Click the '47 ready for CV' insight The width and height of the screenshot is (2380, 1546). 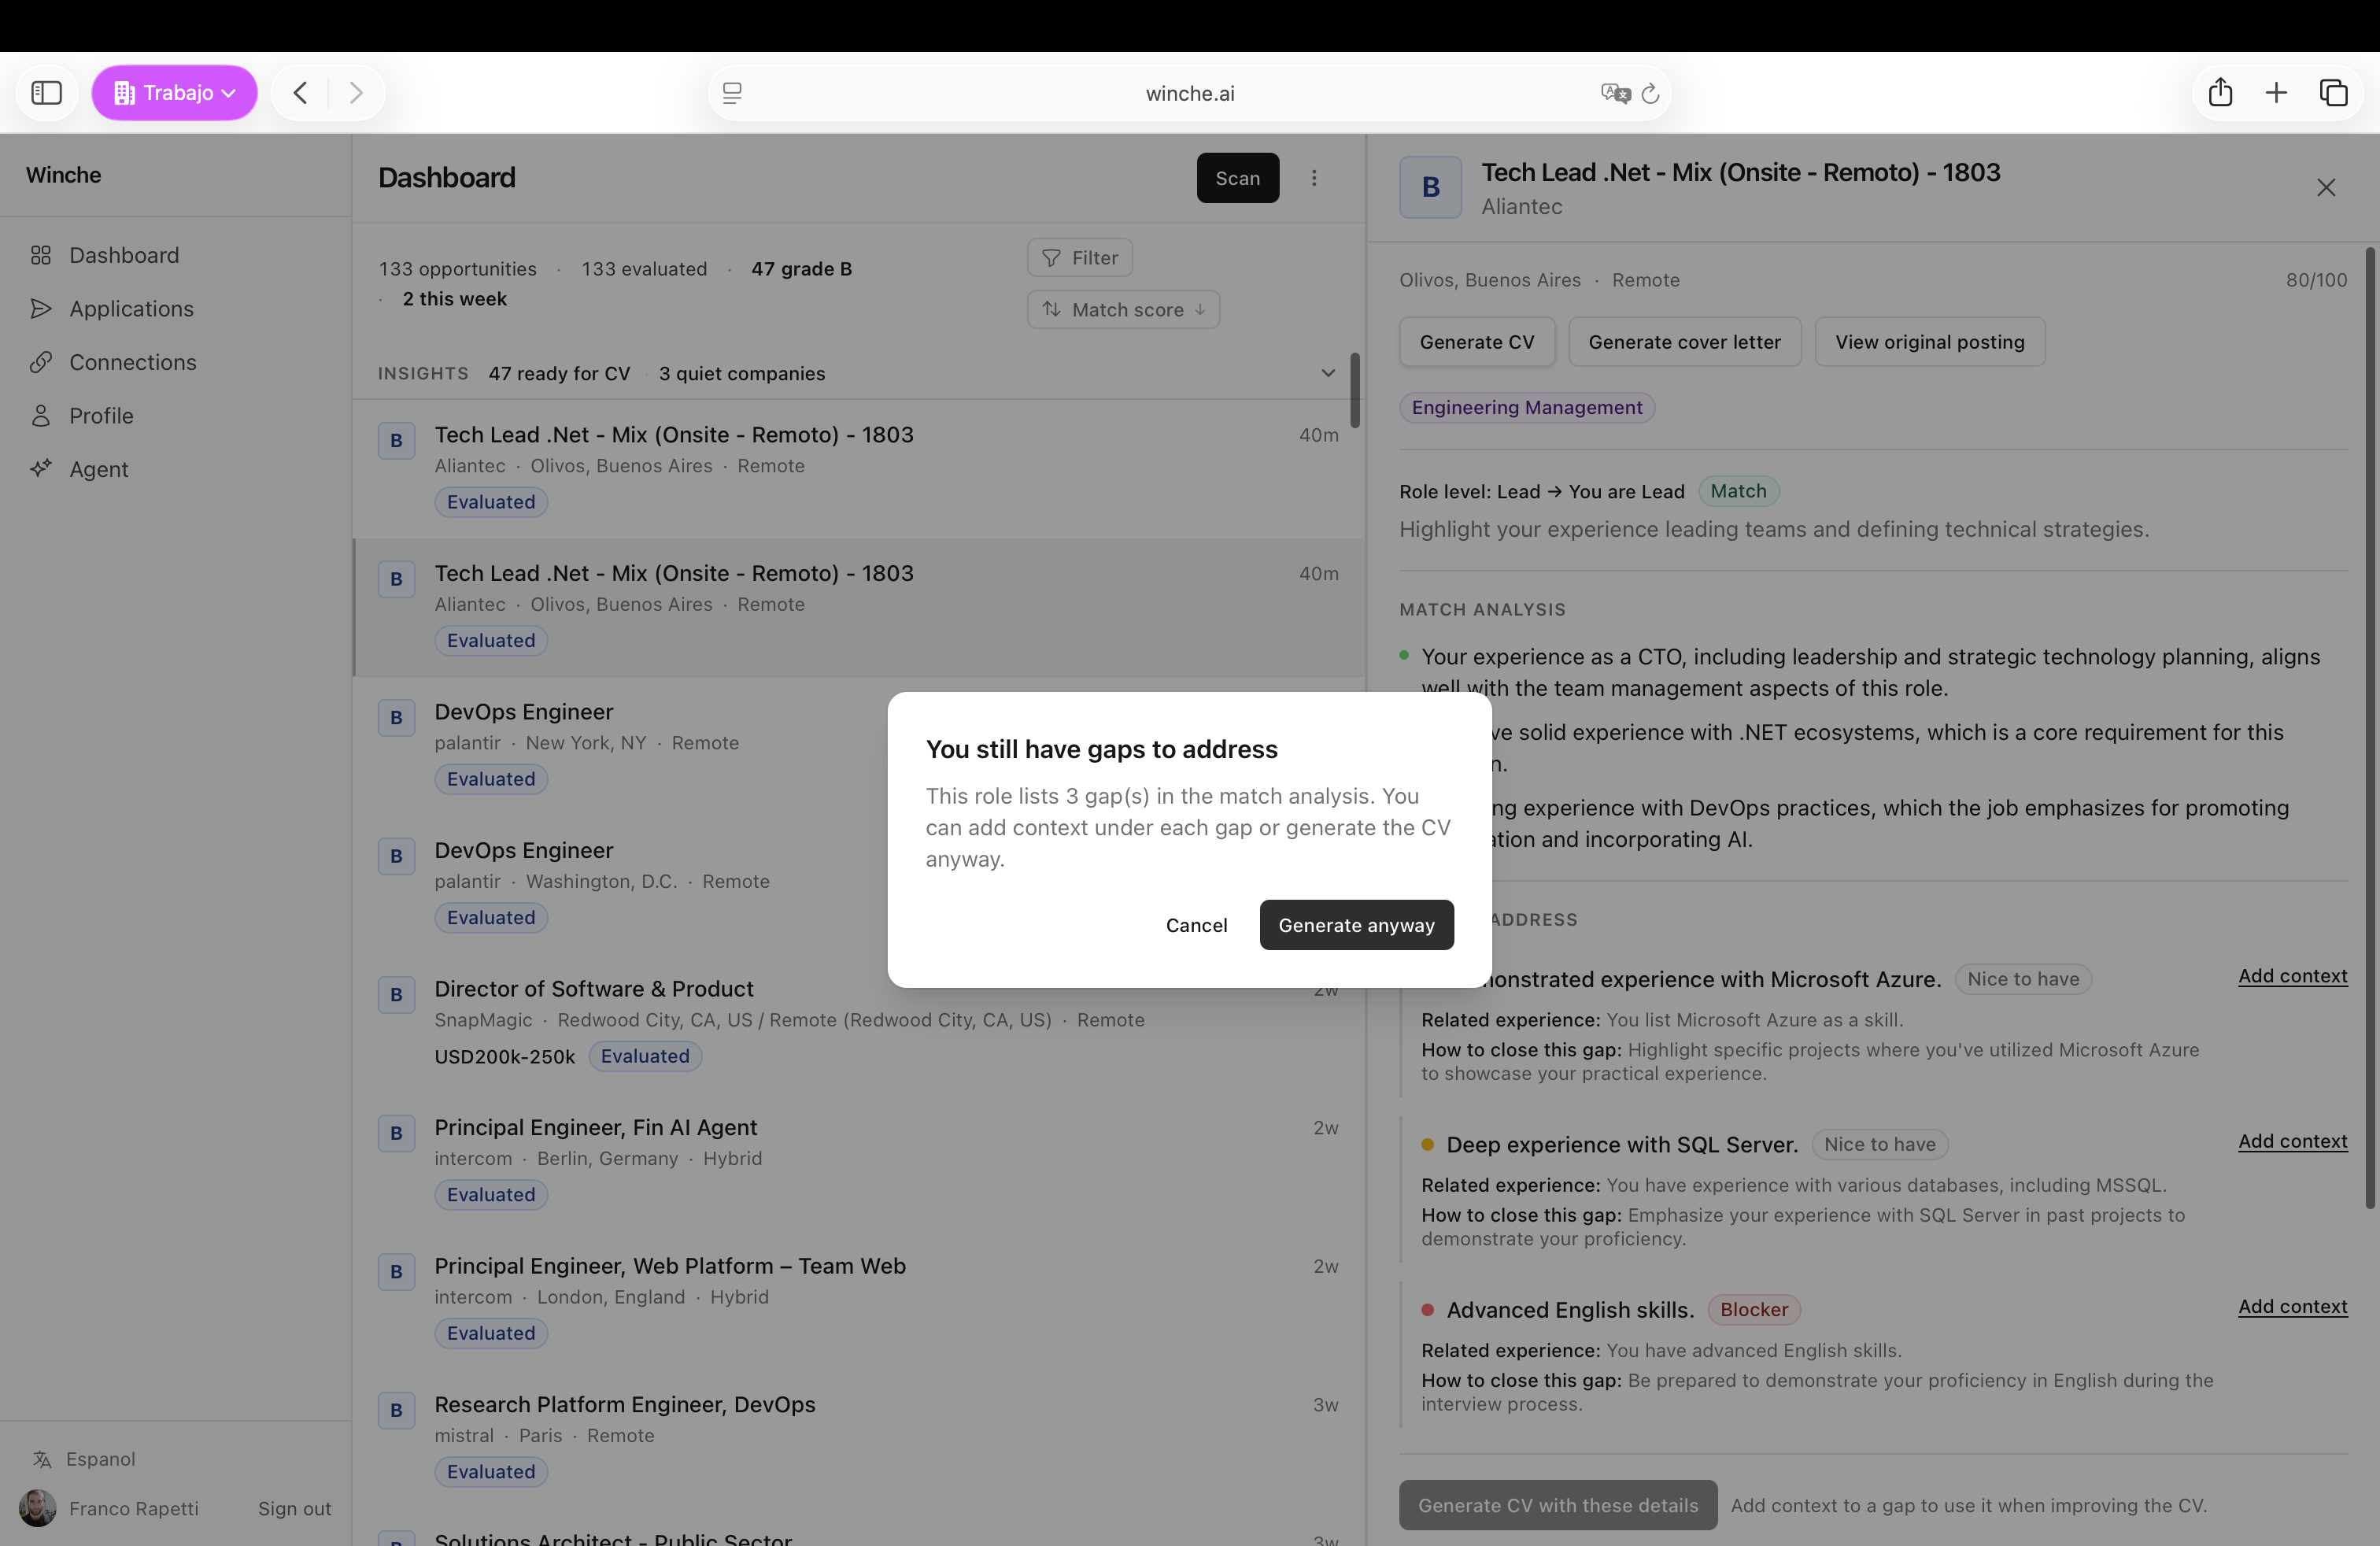click(559, 373)
